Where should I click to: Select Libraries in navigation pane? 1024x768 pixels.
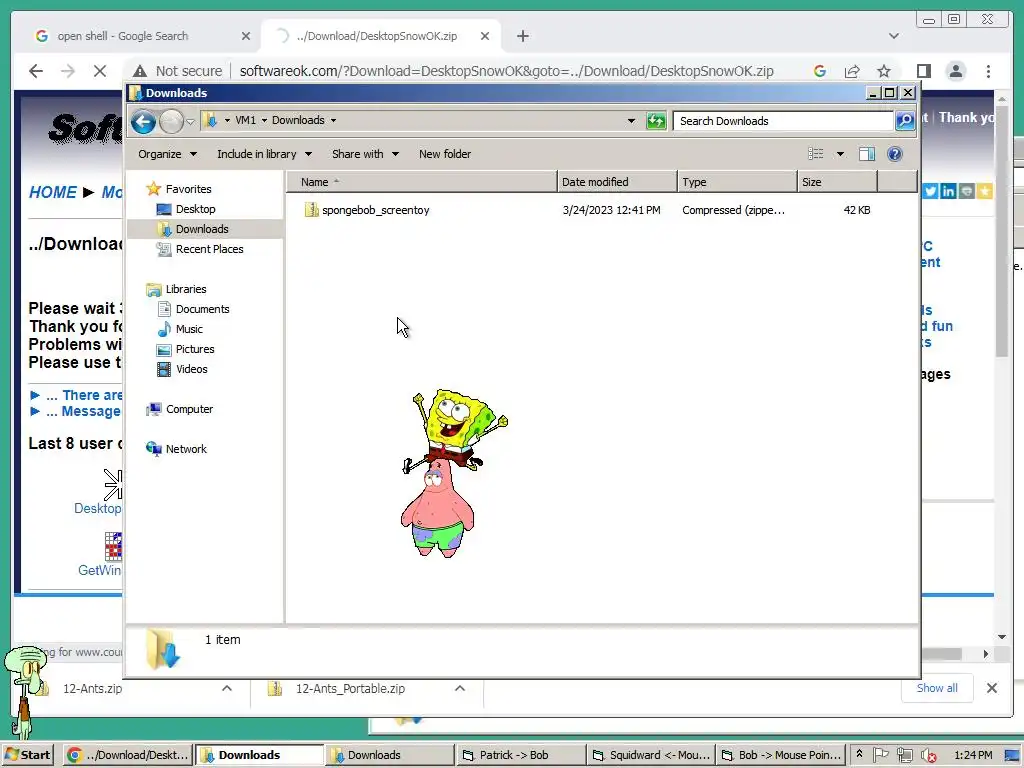185,289
